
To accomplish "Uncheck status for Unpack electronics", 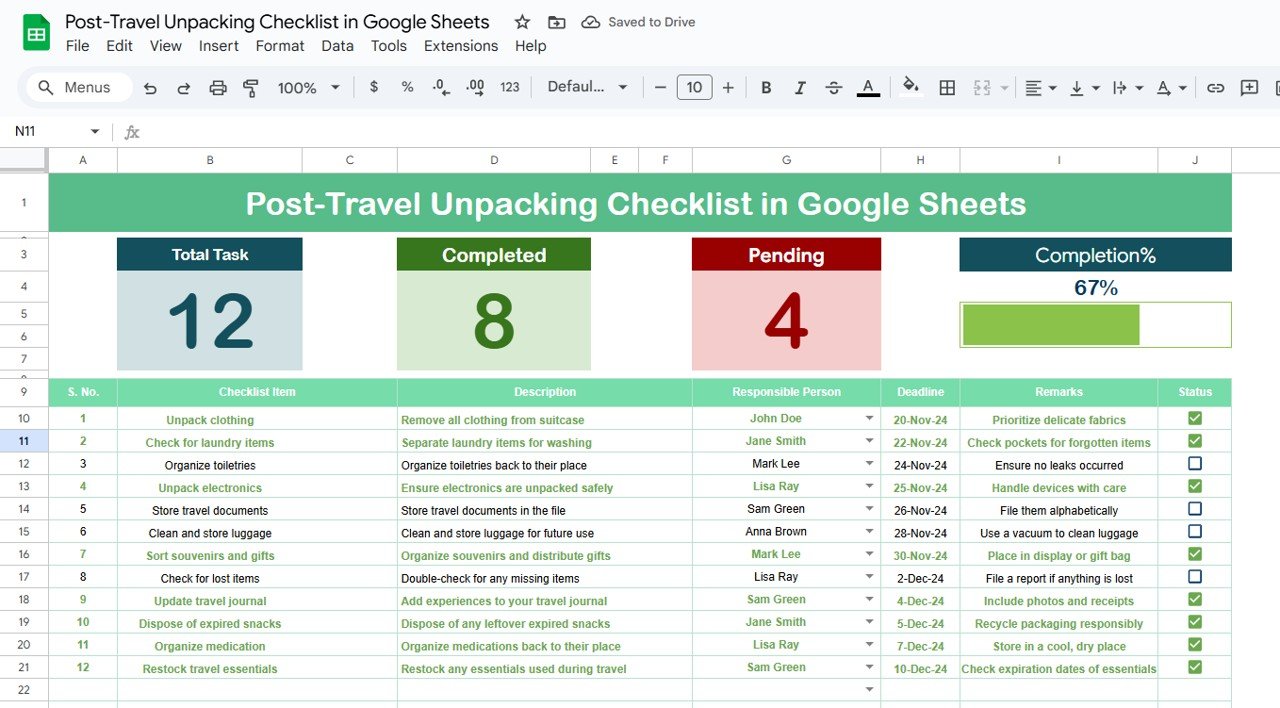I will click(1194, 486).
